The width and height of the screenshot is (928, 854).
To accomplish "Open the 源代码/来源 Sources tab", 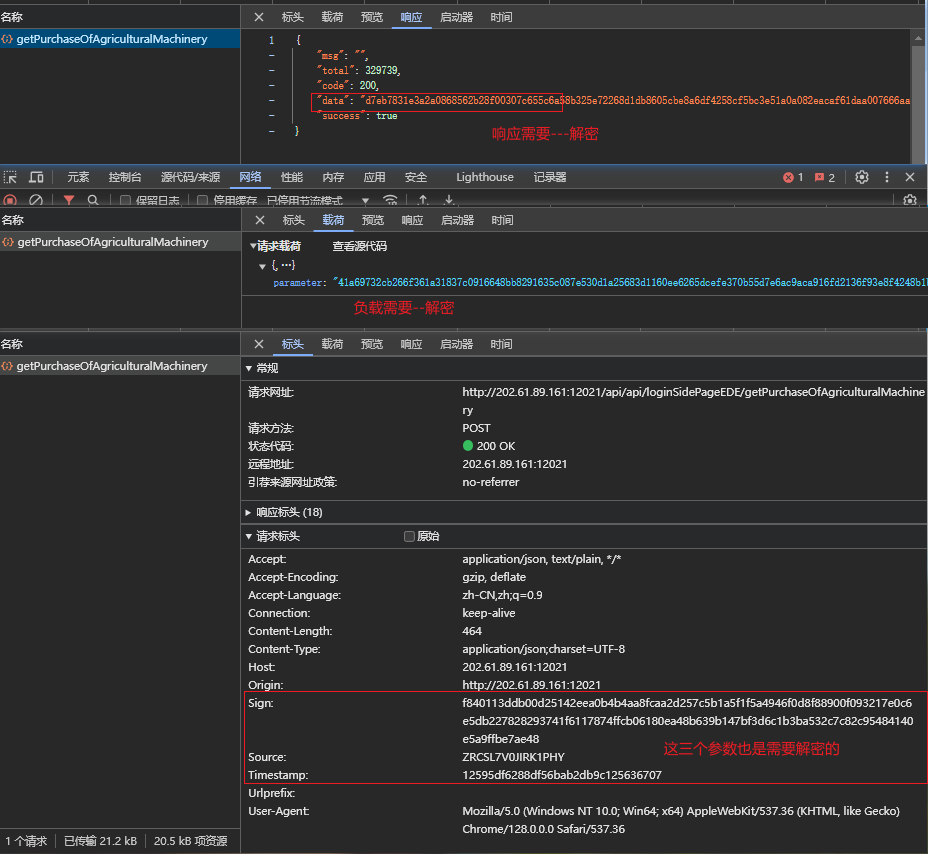I will pyautogui.click(x=191, y=177).
